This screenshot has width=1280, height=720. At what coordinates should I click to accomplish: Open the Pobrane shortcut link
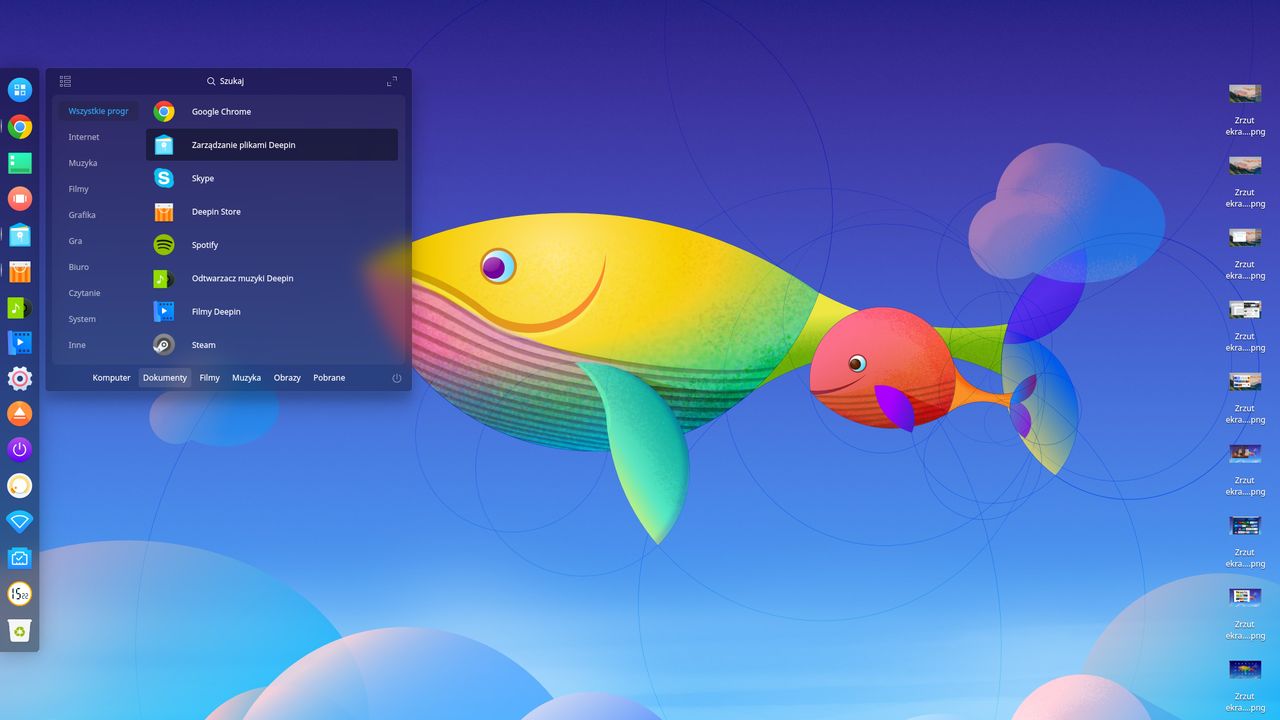pos(329,378)
